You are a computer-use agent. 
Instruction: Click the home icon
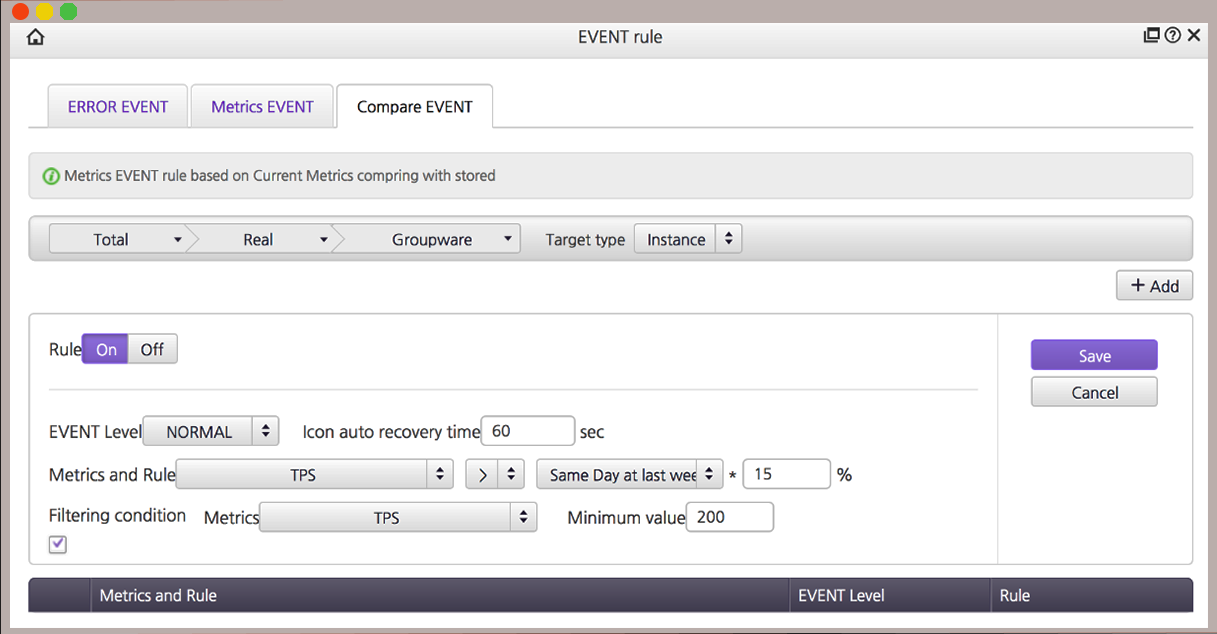(36, 37)
